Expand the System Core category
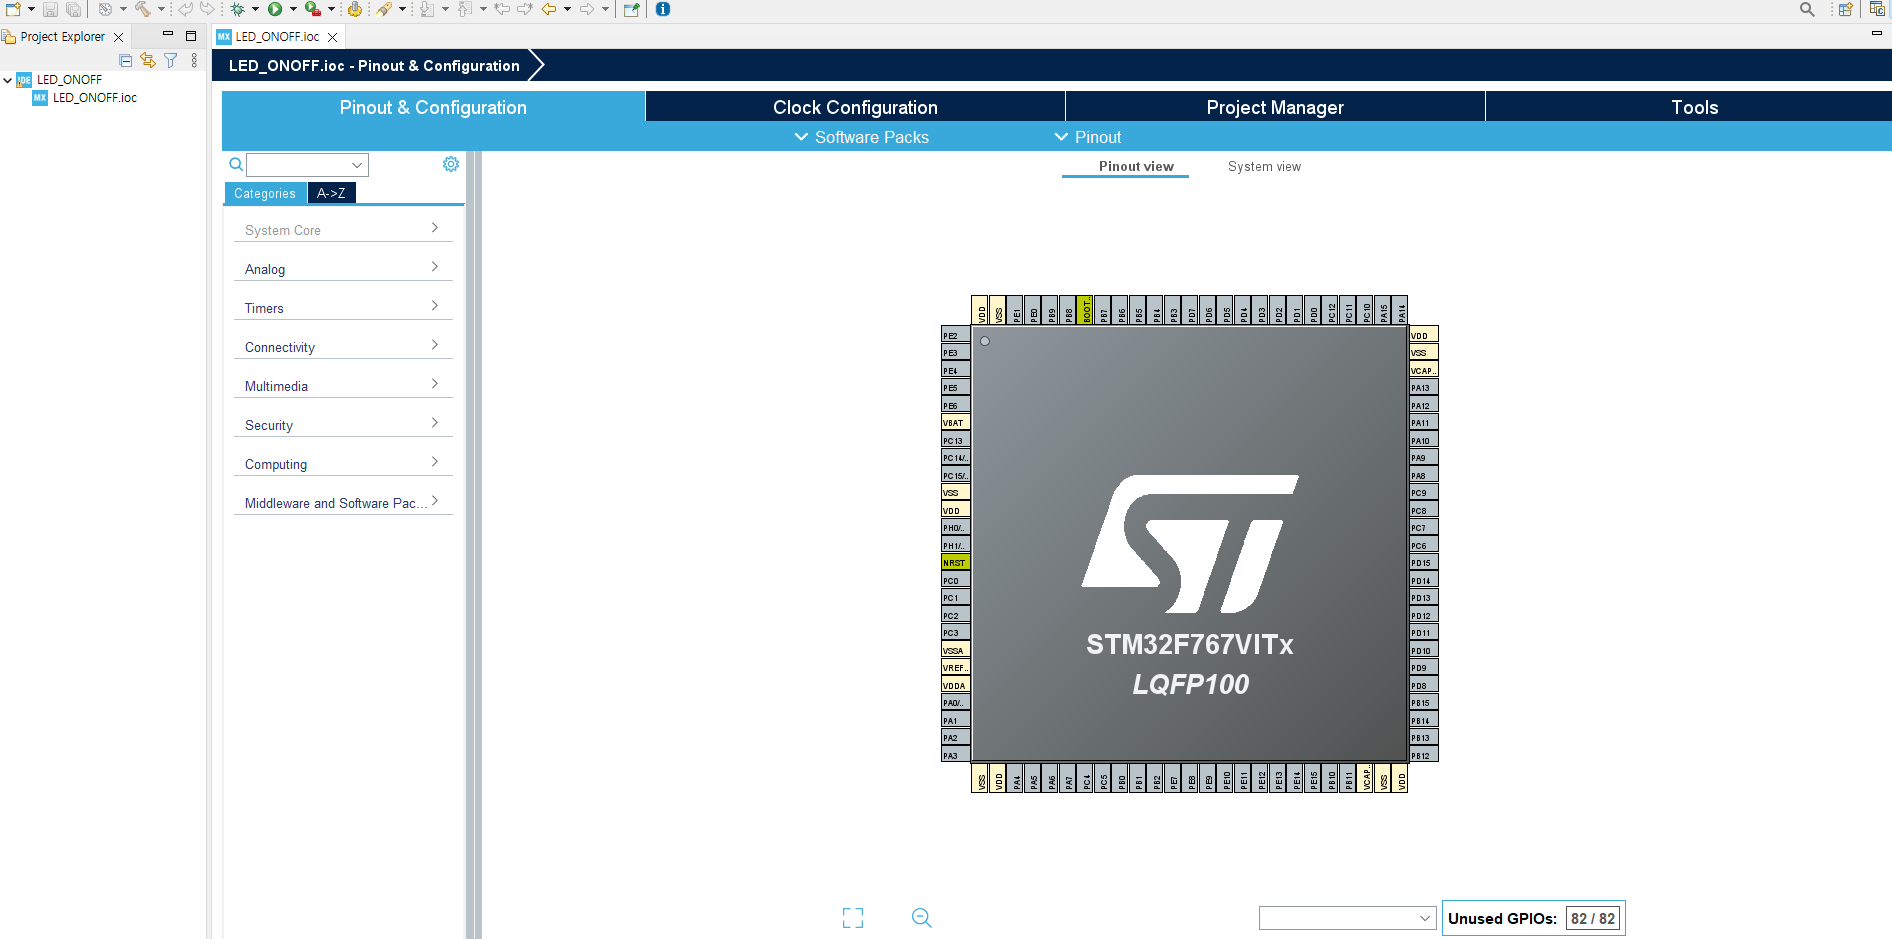The image size is (1892, 939). pos(343,229)
